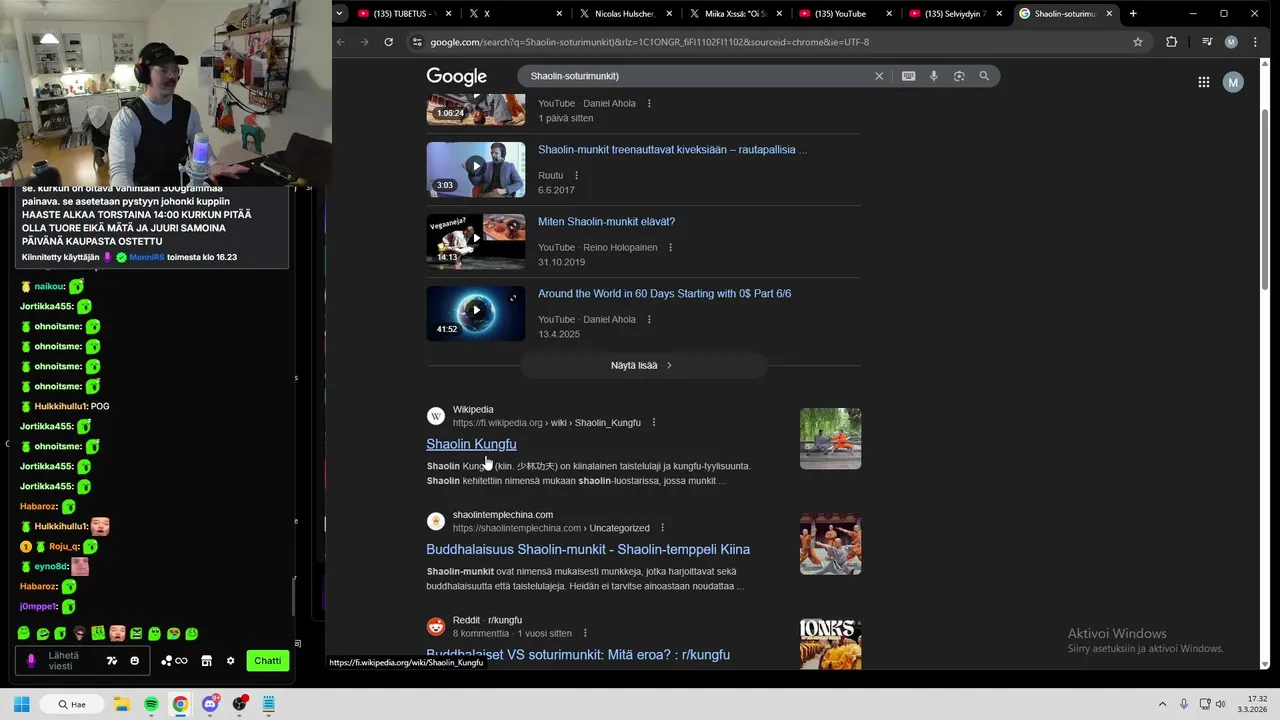Image resolution: width=1280 pixels, height=720 pixels.
Task: Open Chrome extensions puzzle icon
Action: [1172, 42]
